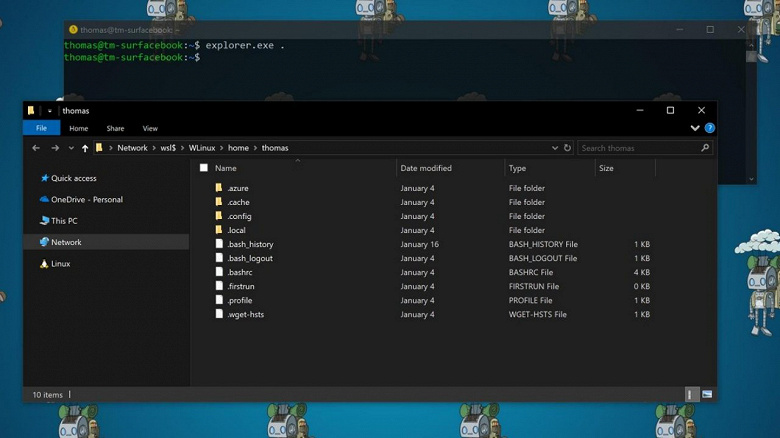Sort by the Date modified column header
Screen dimensions: 780x438
click(x=426, y=168)
